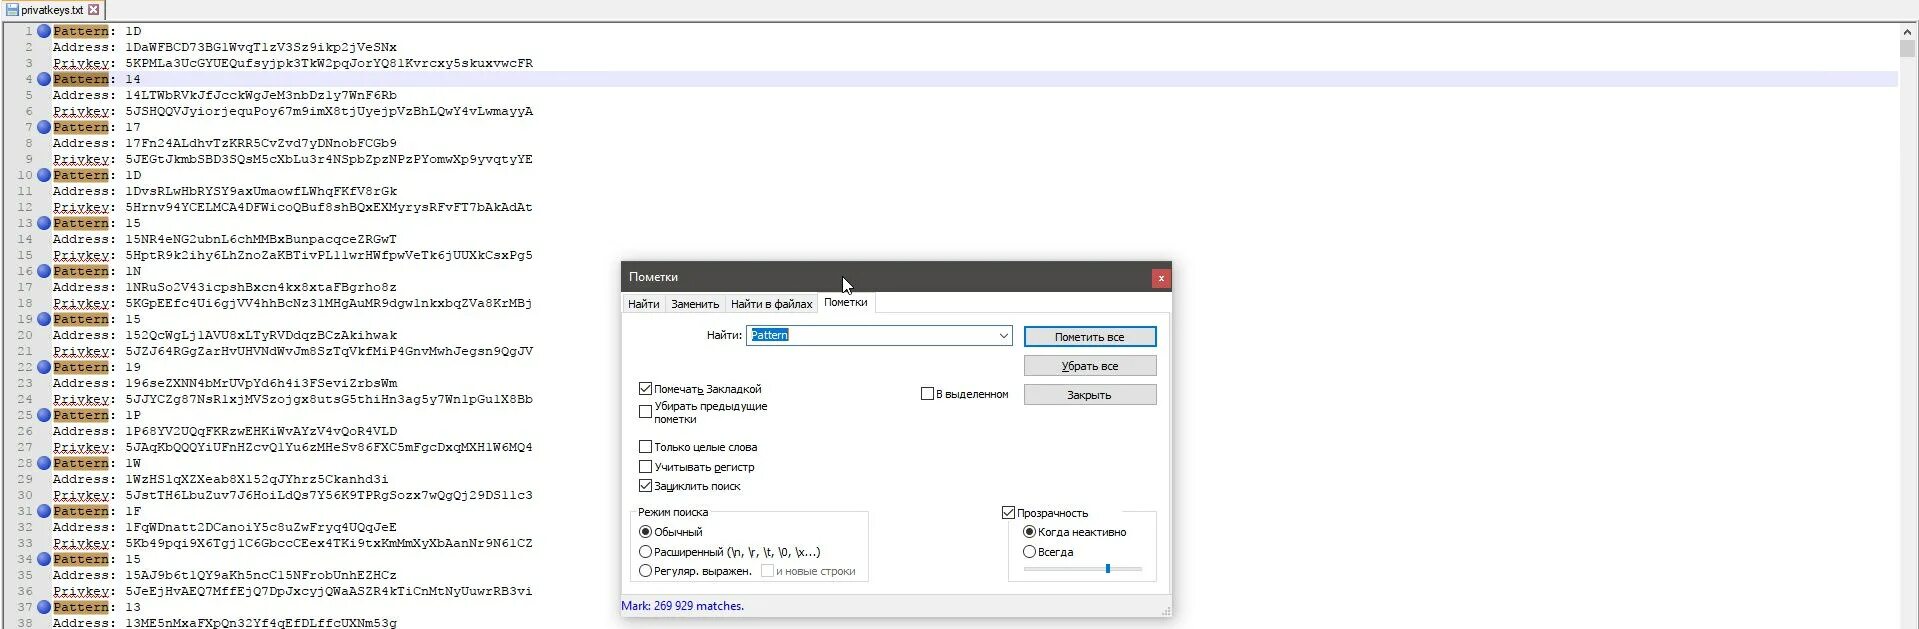1919x629 pixels.
Task: Click bookmark marker on line 25
Action: pos(44,415)
